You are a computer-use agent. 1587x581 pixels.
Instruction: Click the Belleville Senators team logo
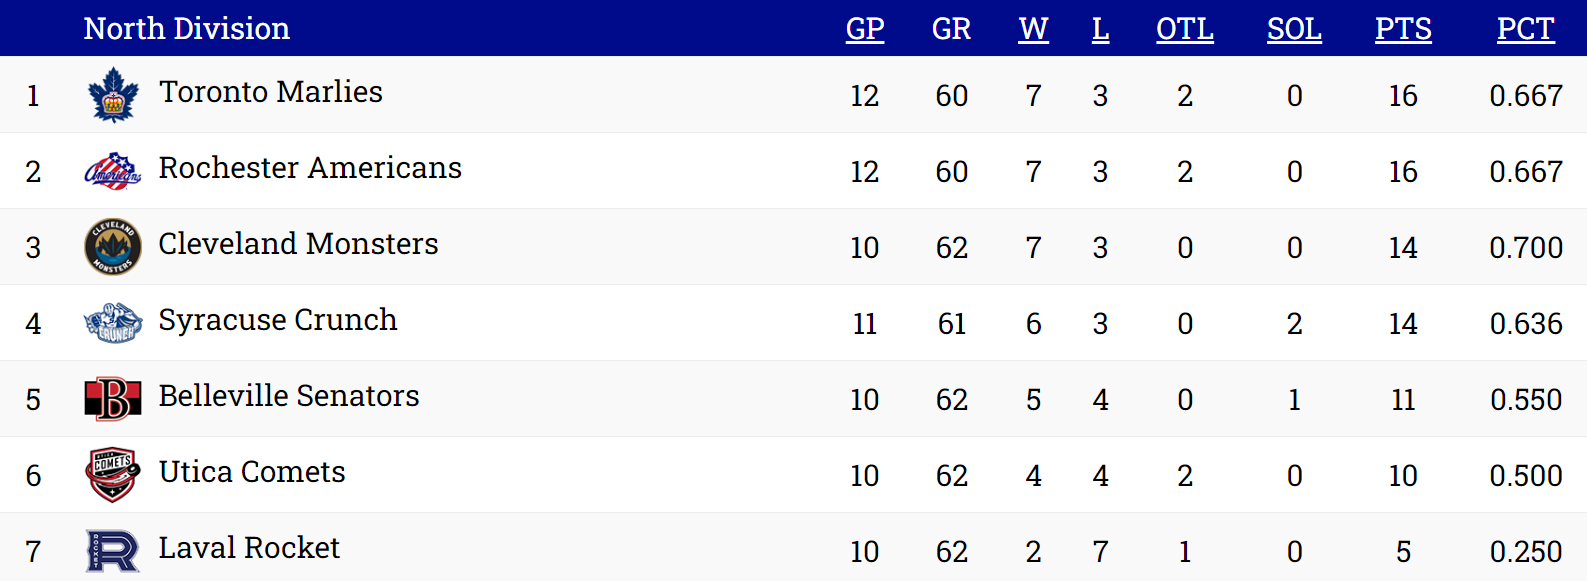[113, 399]
